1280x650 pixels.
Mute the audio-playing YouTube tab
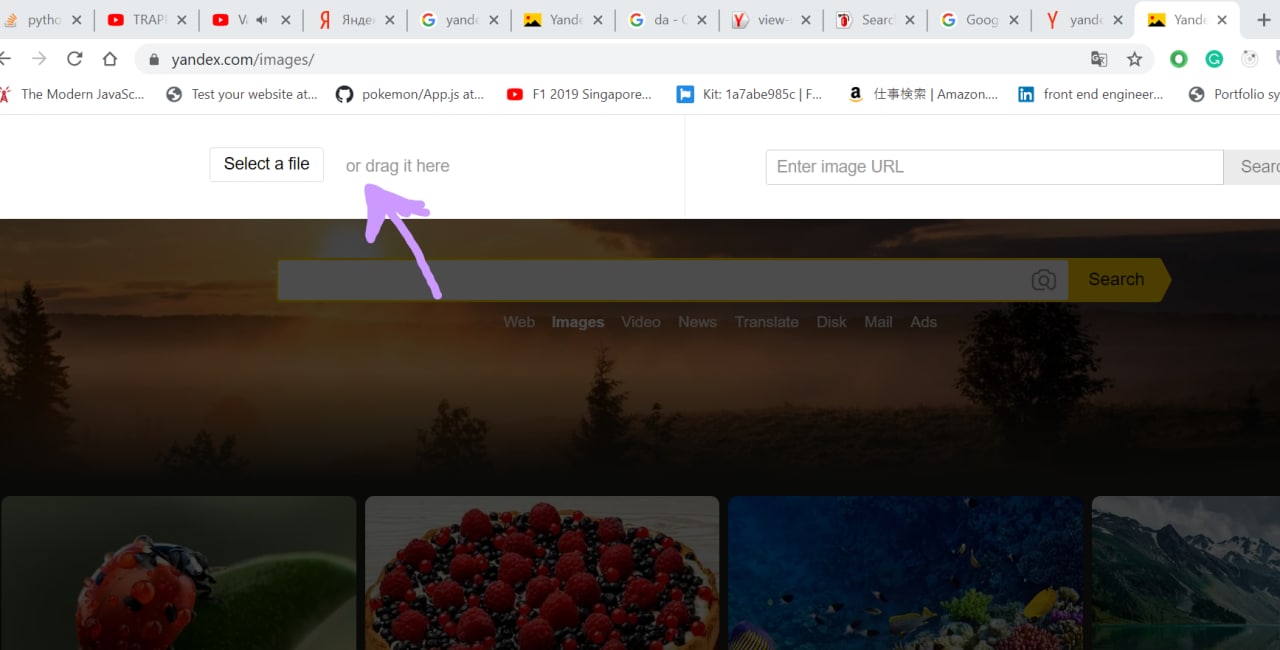point(262,20)
